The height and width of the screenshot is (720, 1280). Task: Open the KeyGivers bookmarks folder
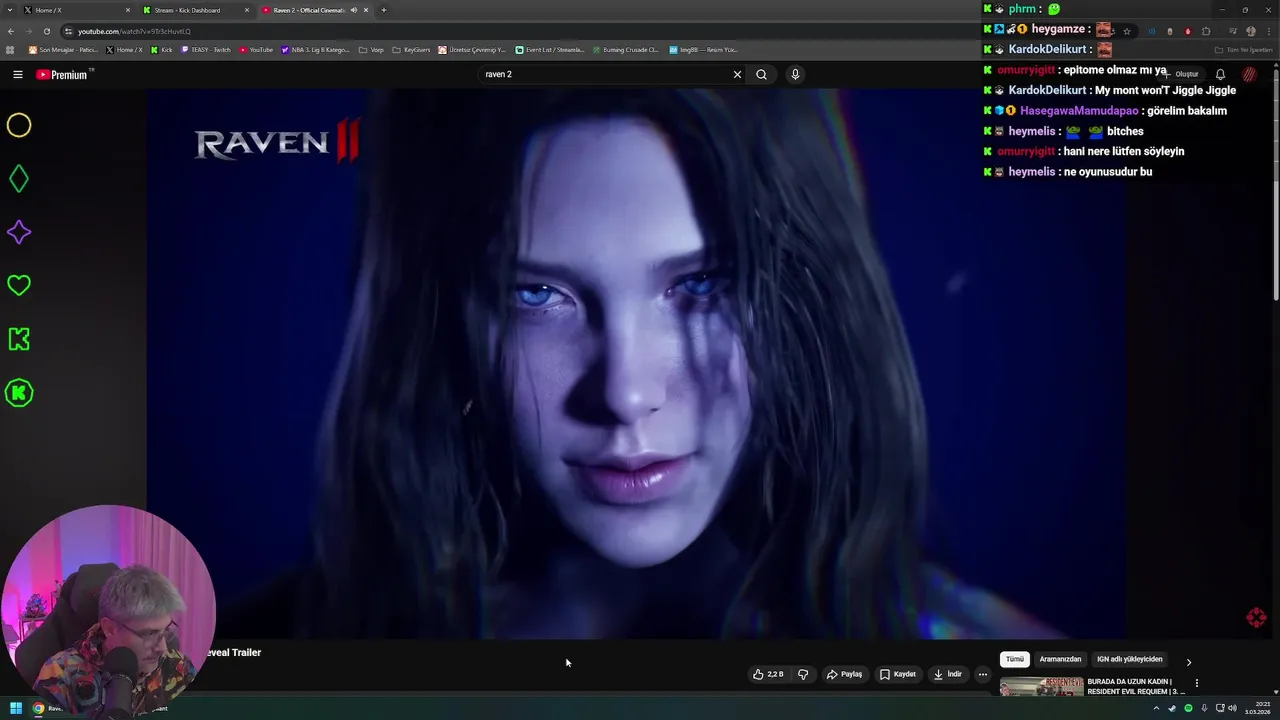[411, 49]
